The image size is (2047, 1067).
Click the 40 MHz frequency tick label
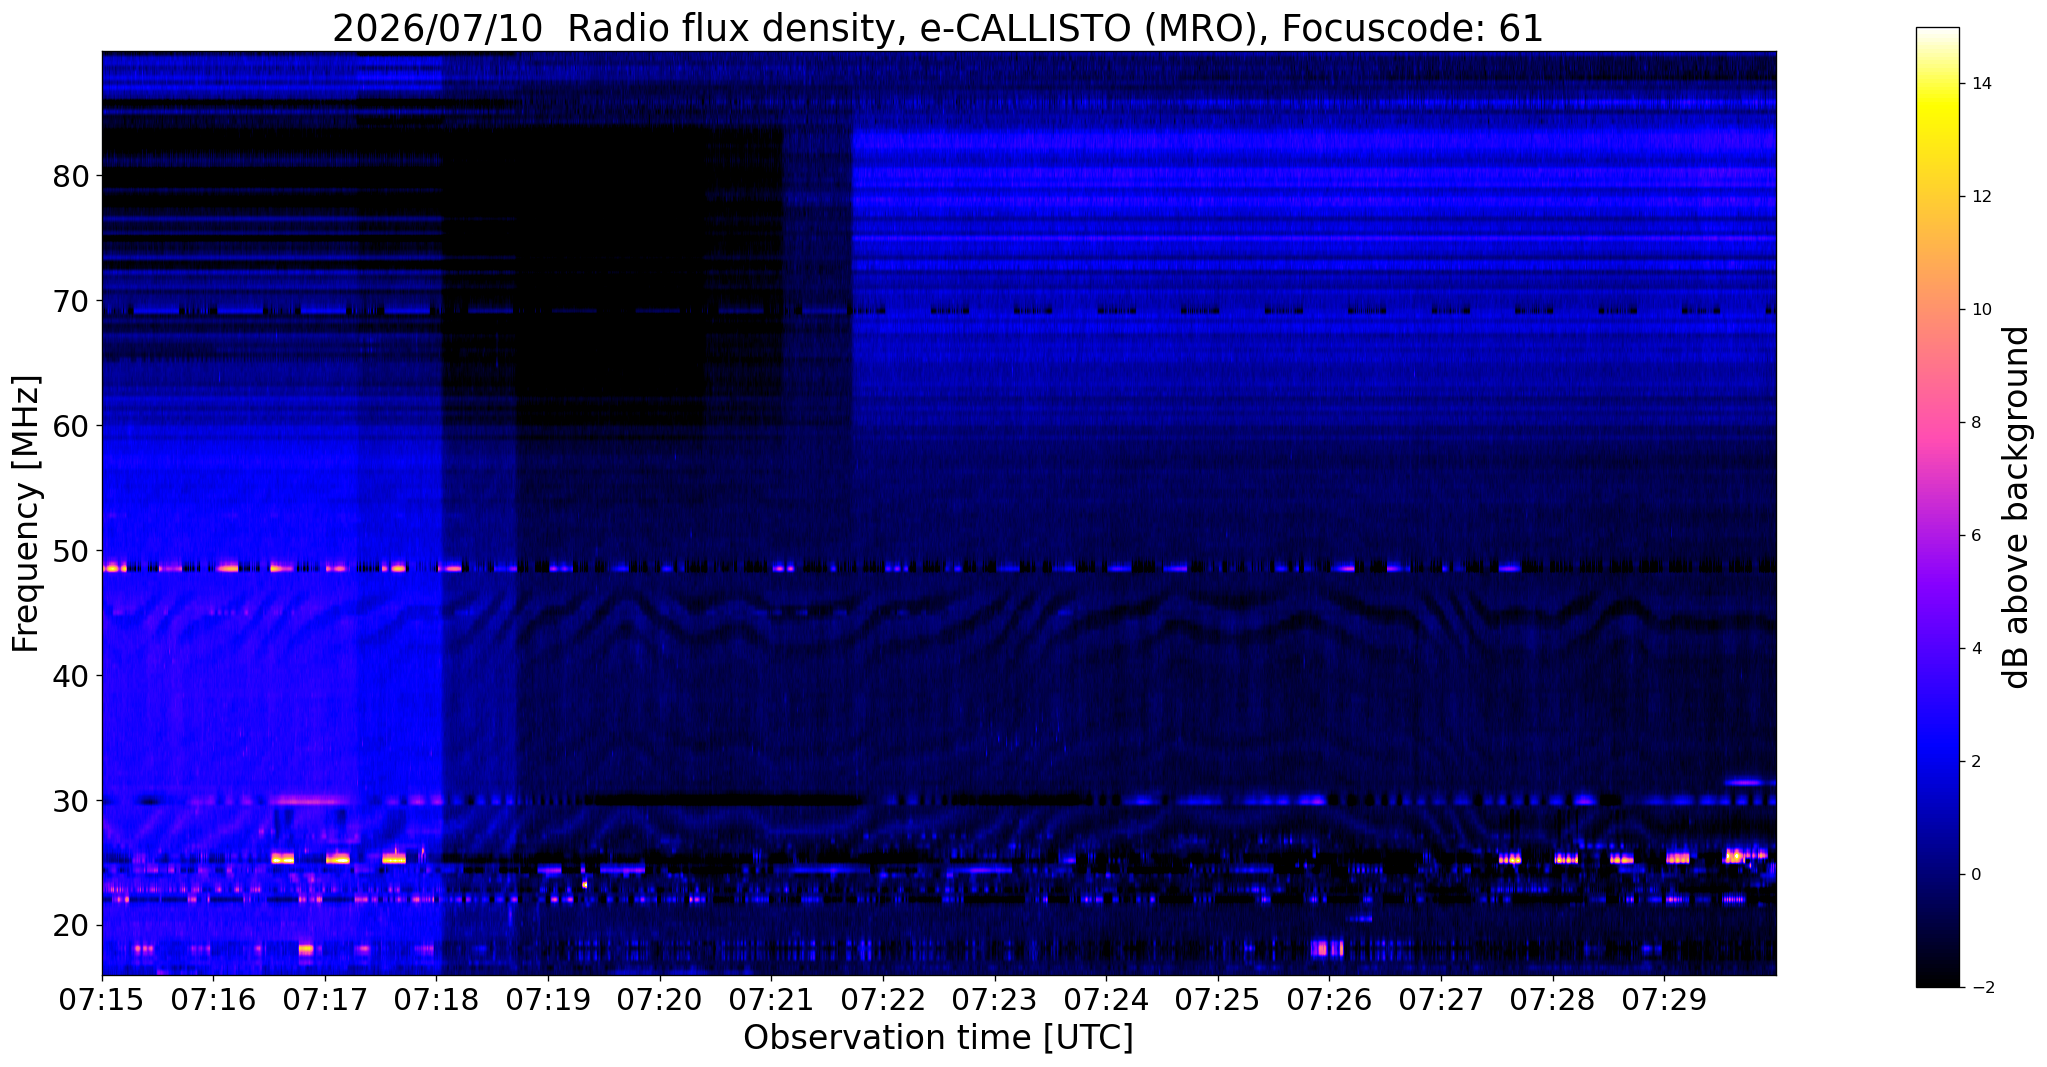pos(71,677)
